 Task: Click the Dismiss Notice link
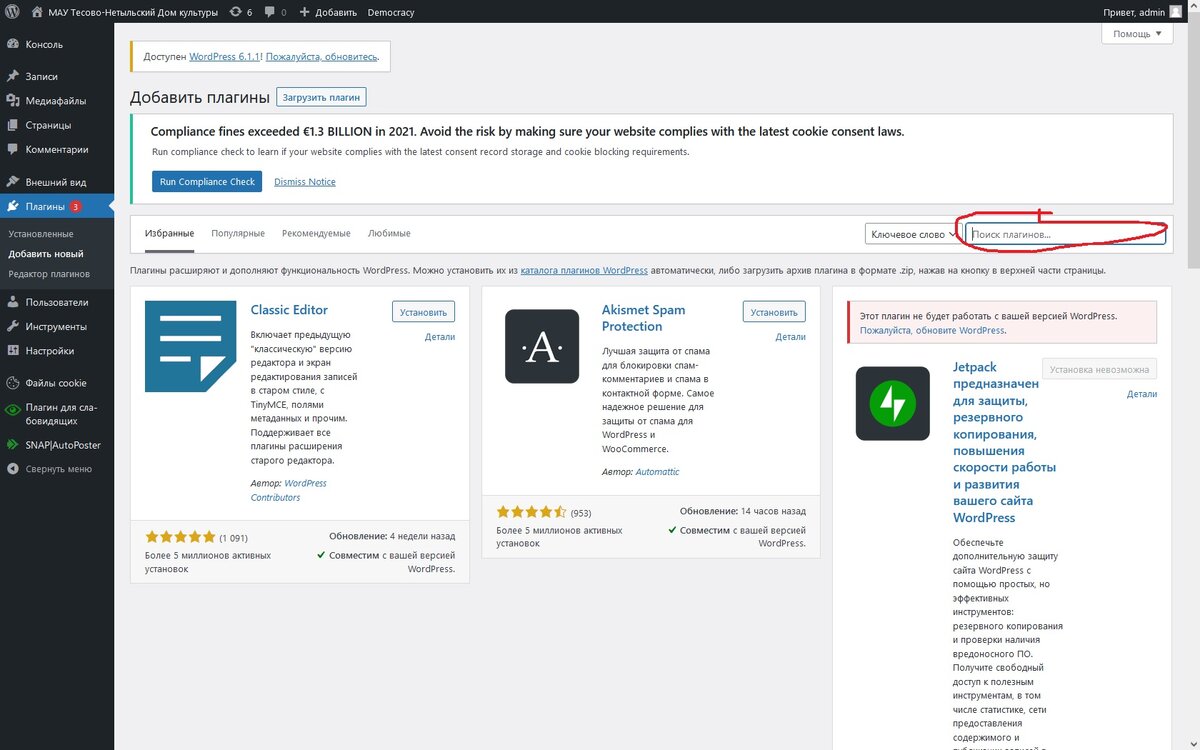point(305,182)
